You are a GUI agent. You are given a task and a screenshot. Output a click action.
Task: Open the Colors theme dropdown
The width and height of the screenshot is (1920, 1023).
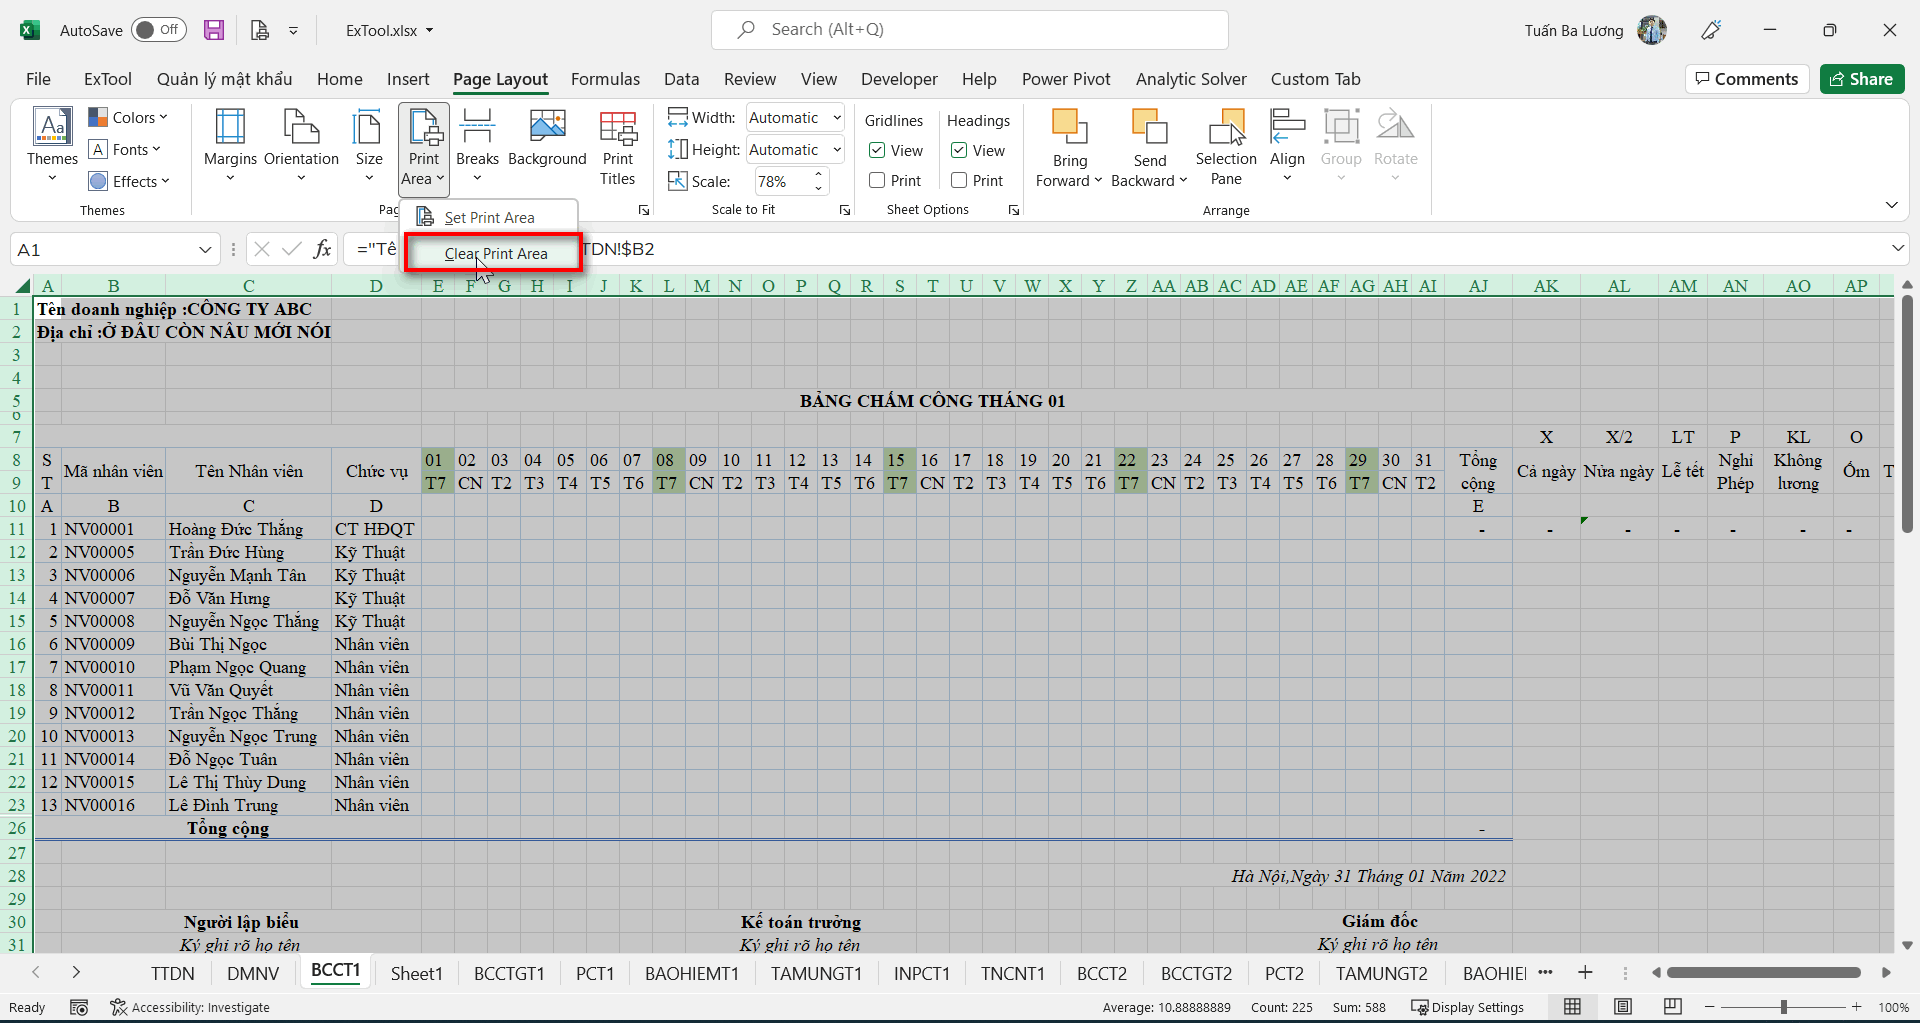click(x=128, y=117)
